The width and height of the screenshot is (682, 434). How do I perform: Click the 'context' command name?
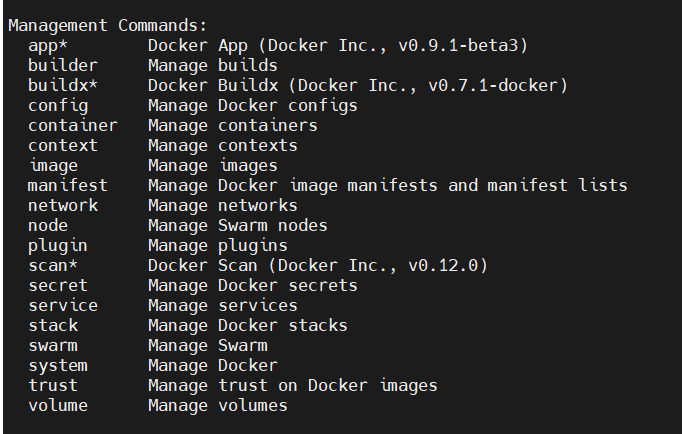(63, 146)
